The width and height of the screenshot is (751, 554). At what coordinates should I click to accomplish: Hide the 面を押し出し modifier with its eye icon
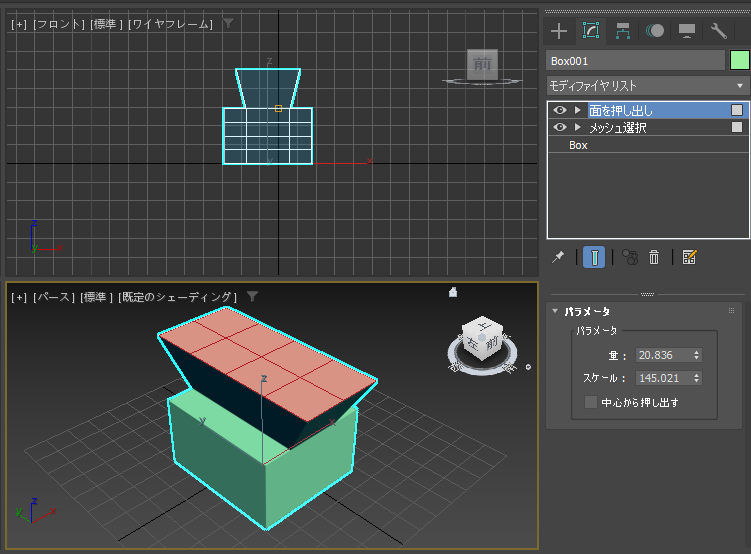click(x=560, y=110)
